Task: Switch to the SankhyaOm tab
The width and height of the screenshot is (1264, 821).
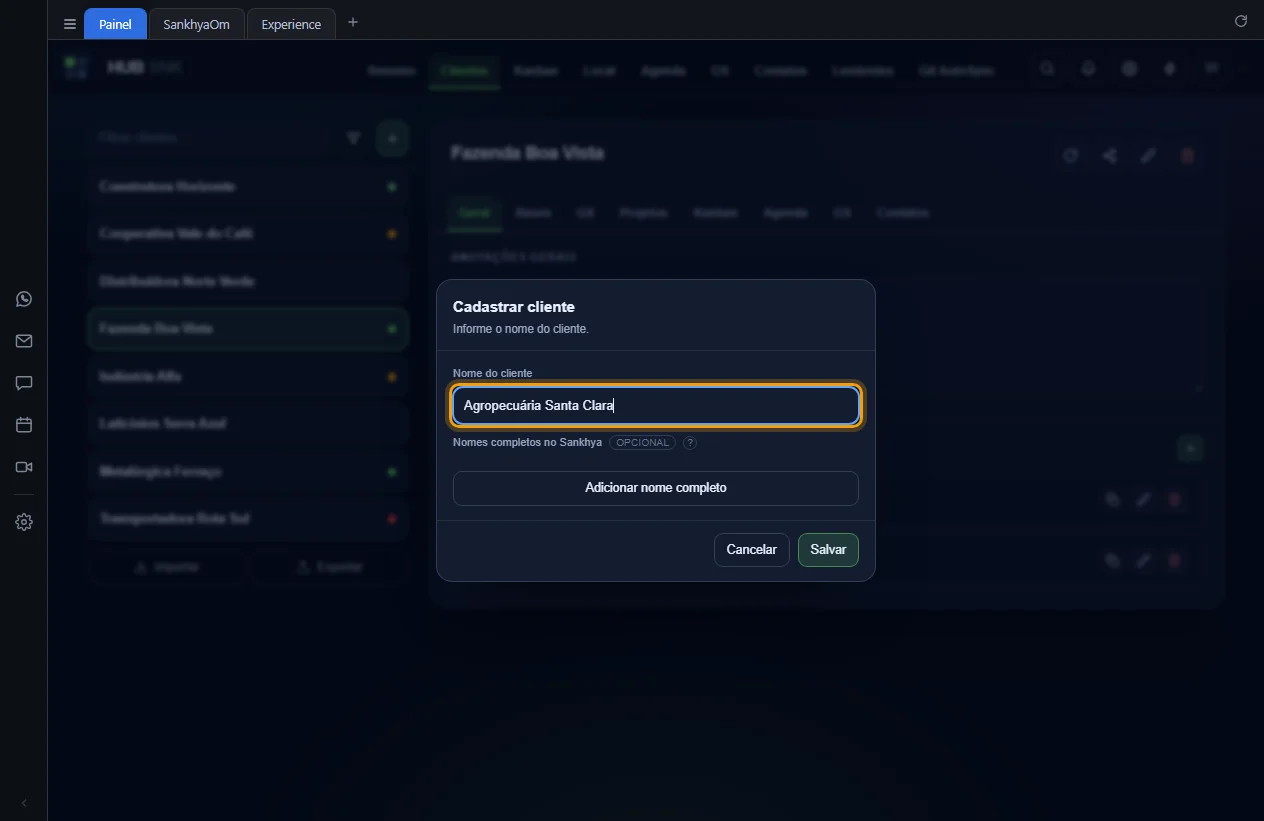Action: pos(196,24)
